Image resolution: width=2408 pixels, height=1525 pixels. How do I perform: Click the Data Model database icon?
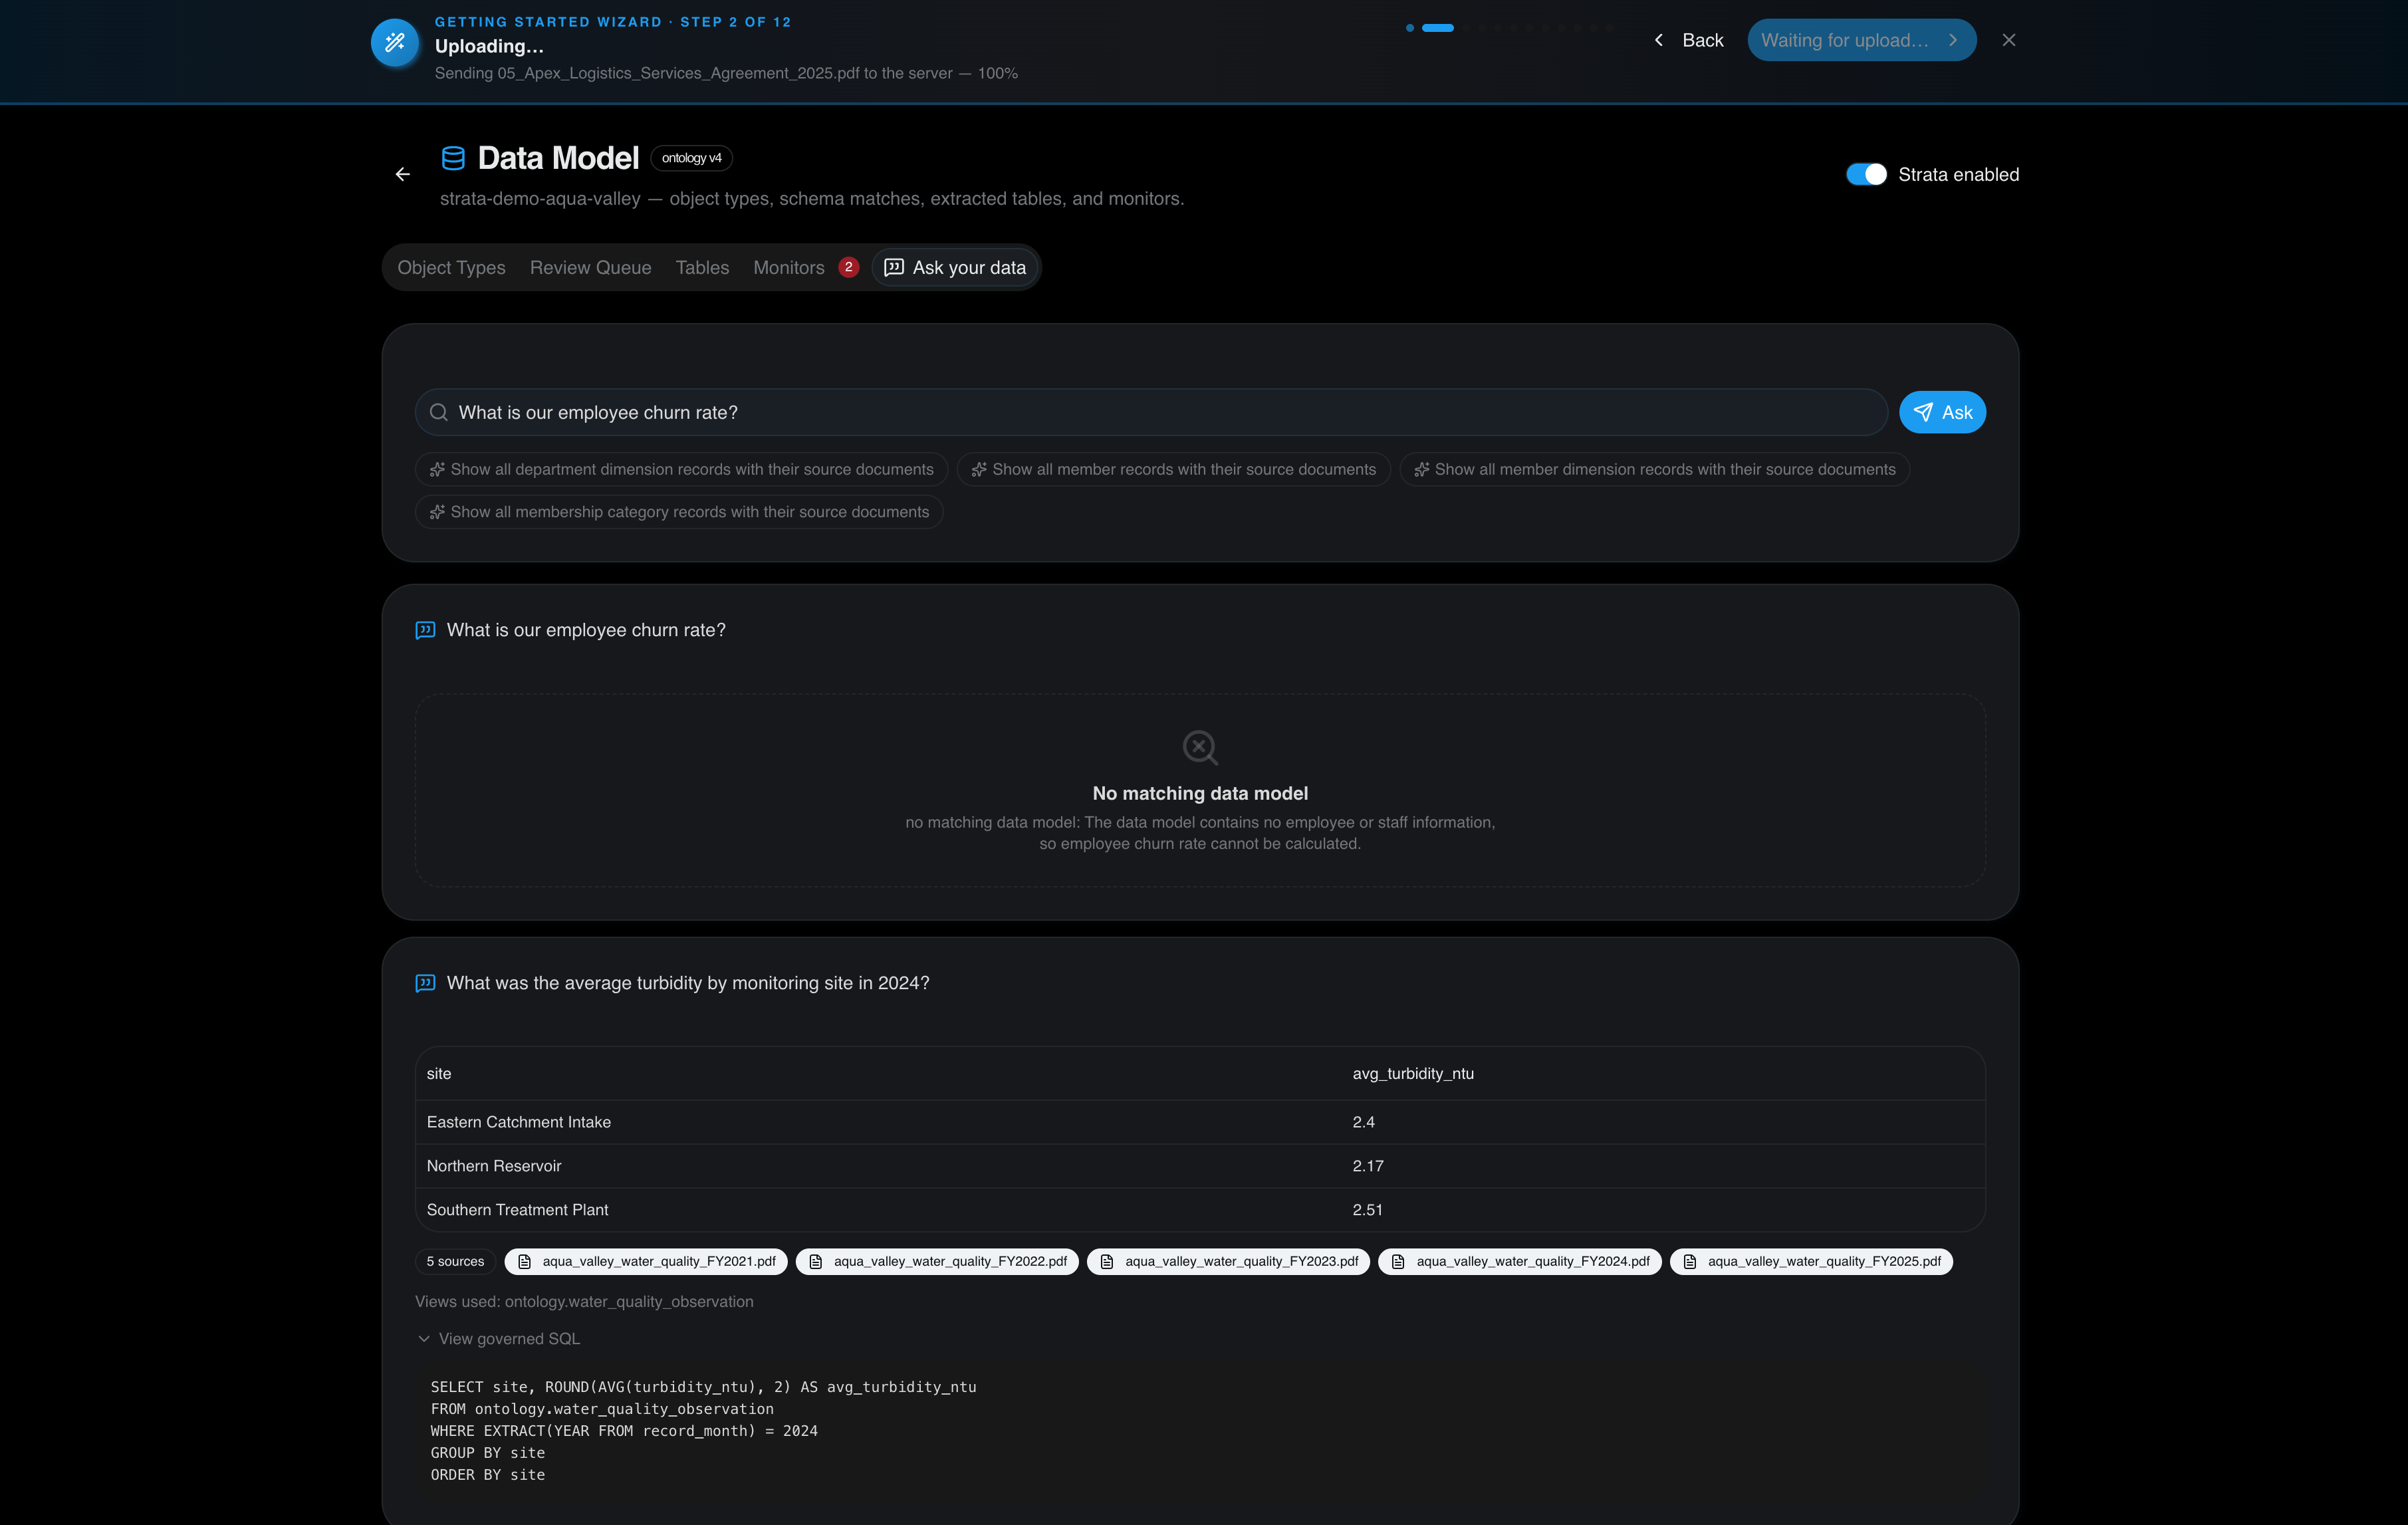pyautogui.click(x=453, y=158)
